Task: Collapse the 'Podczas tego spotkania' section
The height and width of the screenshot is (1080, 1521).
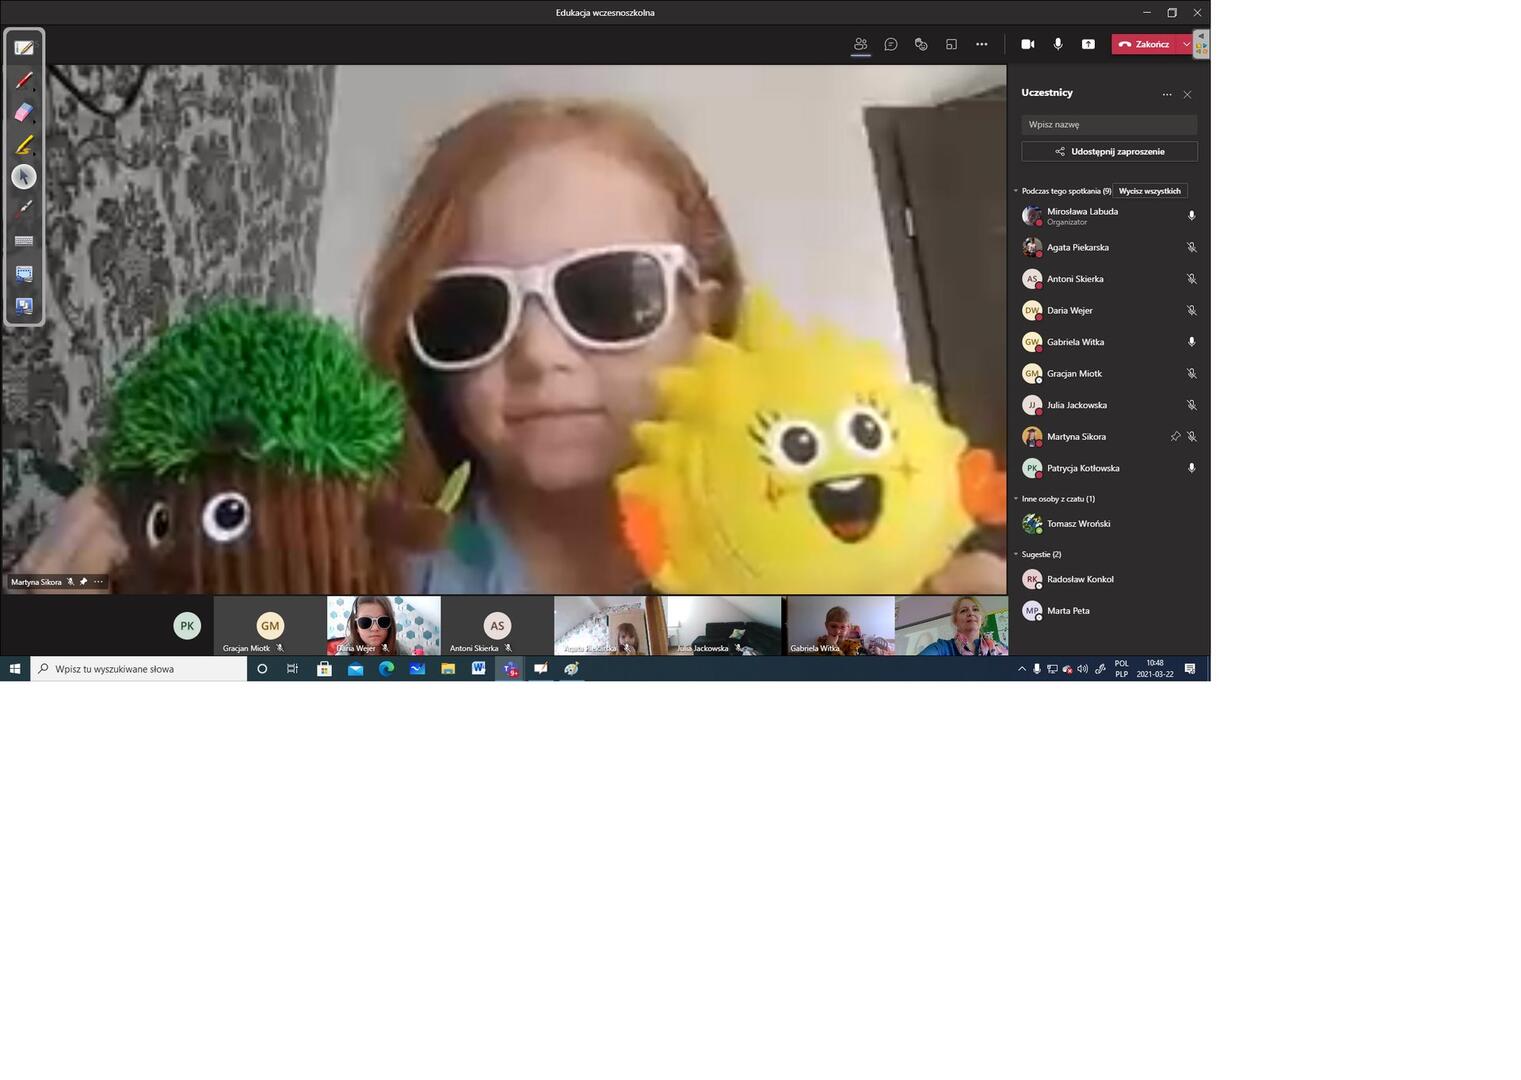Action: pyautogui.click(x=1016, y=191)
